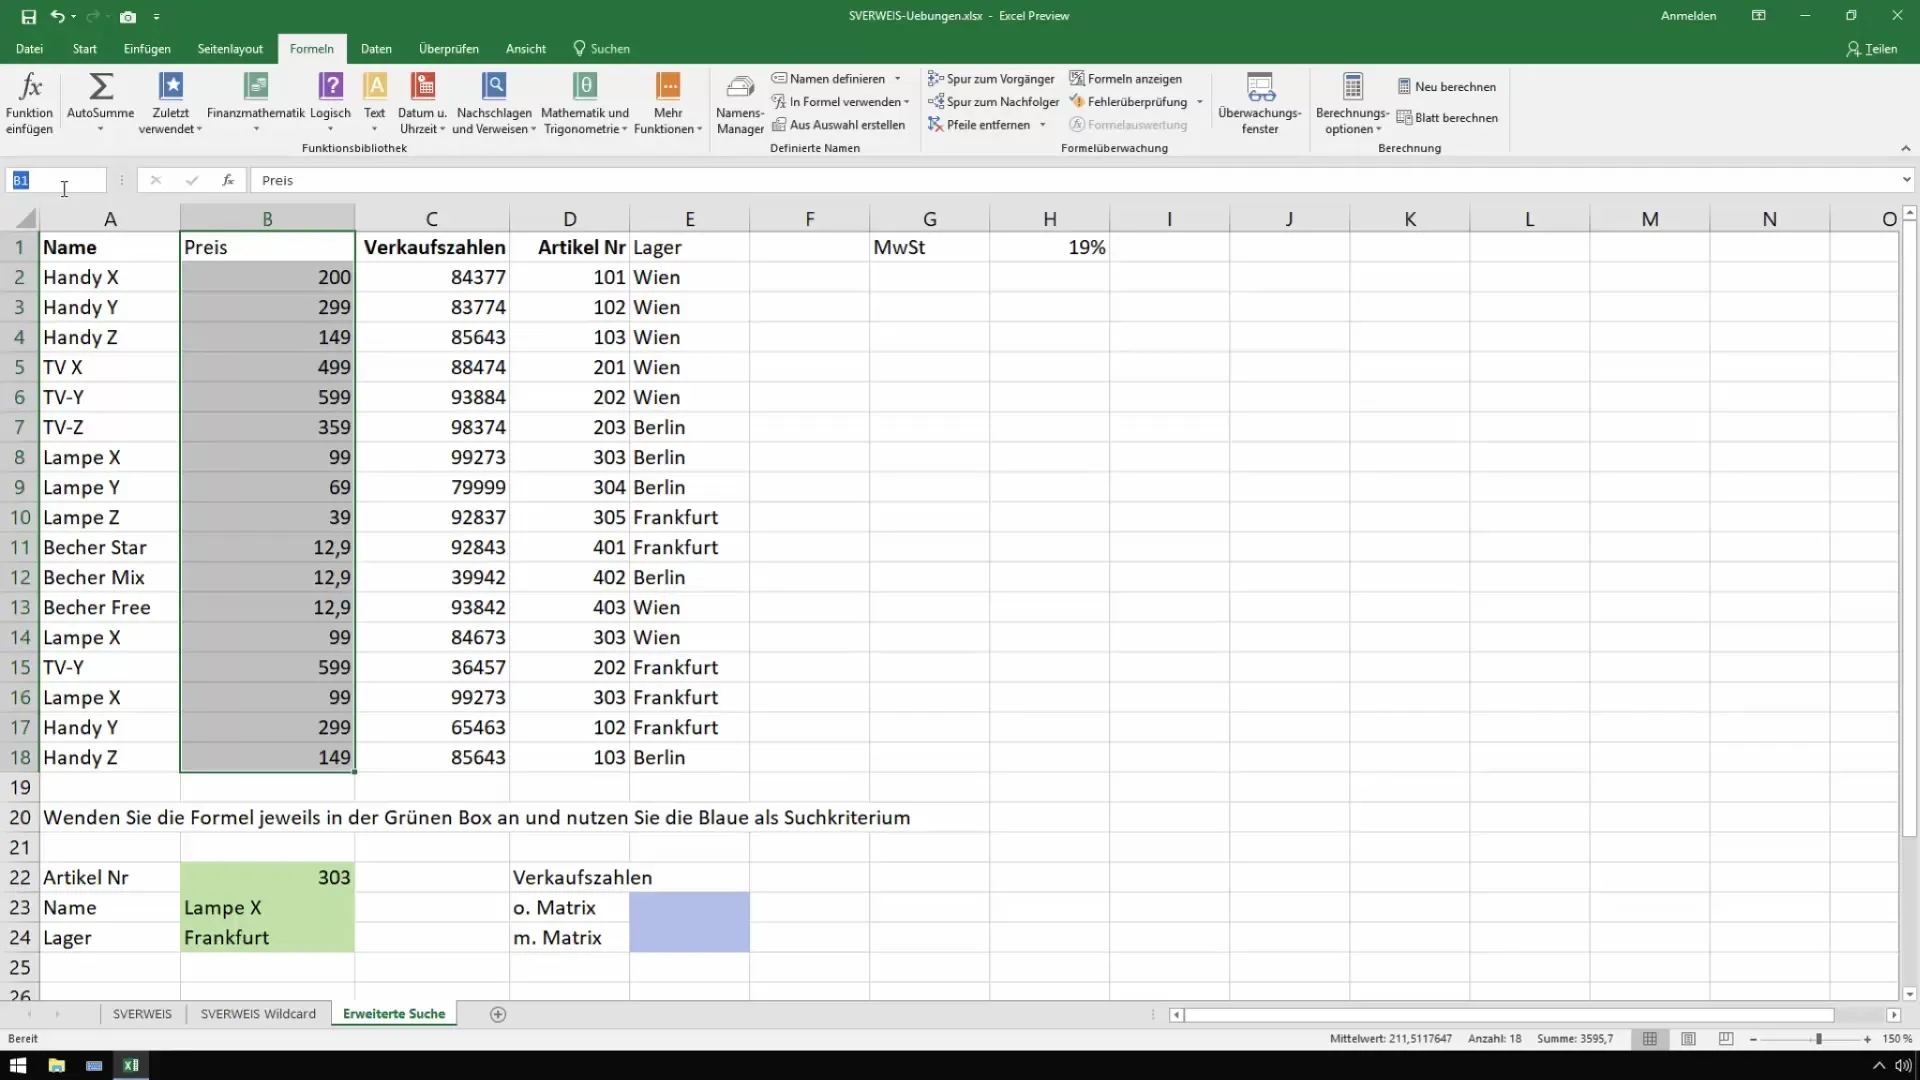
Task: Open Text functions menu
Action: pos(375,102)
